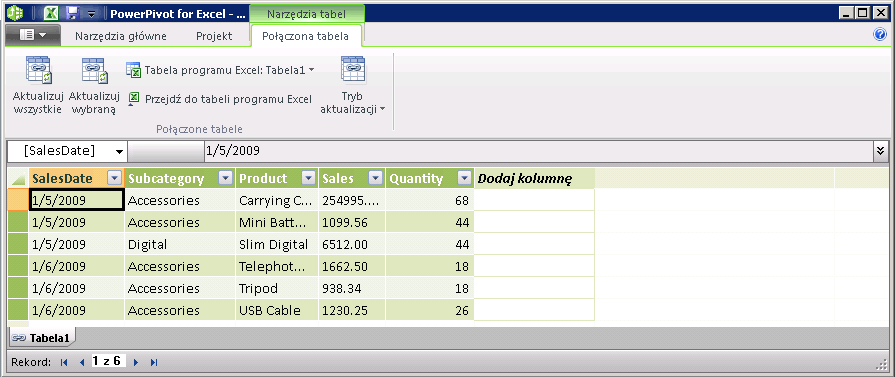The width and height of the screenshot is (895, 377).
Task: Open the Tabela1 sheet tab
Action: click(x=41, y=338)
